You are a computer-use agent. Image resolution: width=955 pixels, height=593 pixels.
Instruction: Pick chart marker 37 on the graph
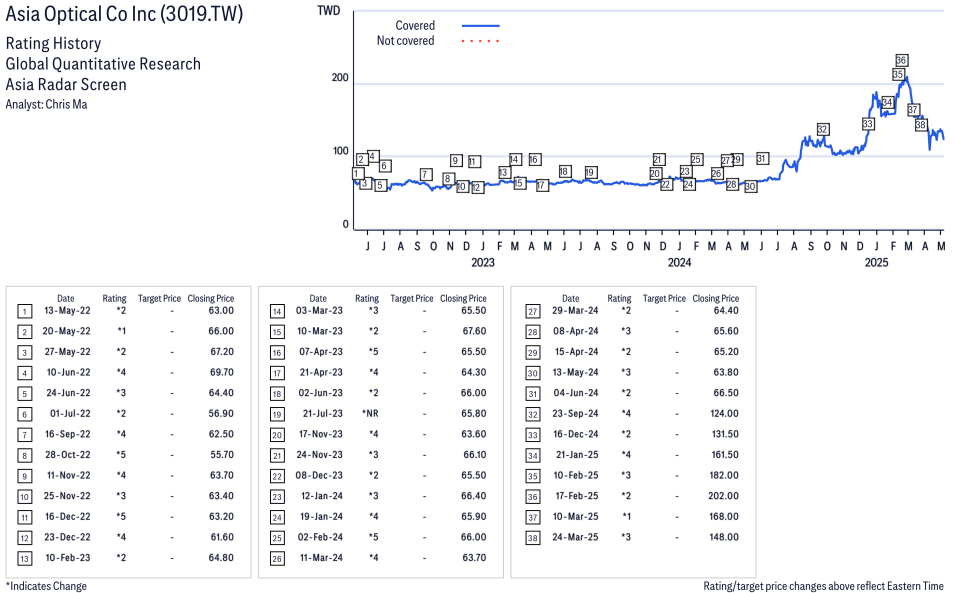pyautogui.click(x=913, y=110)
